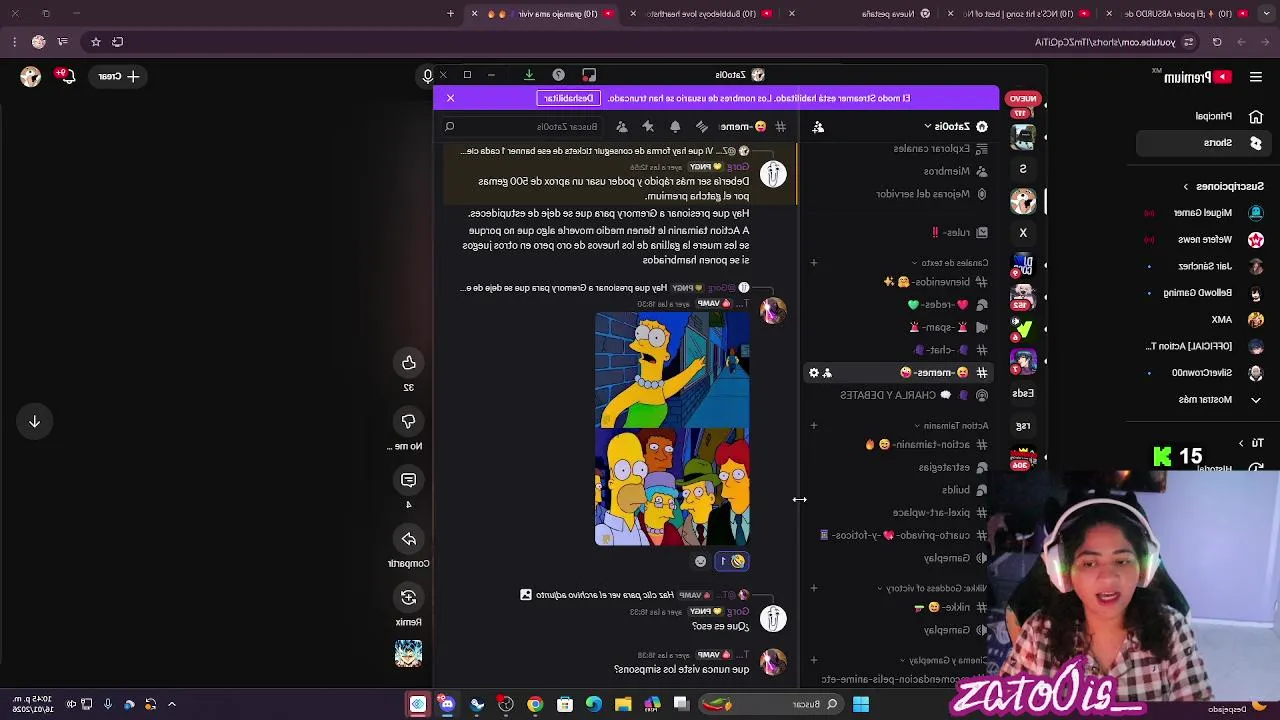
Task: Open Chrome from the taskbar
Action: [x=535, y=704]
